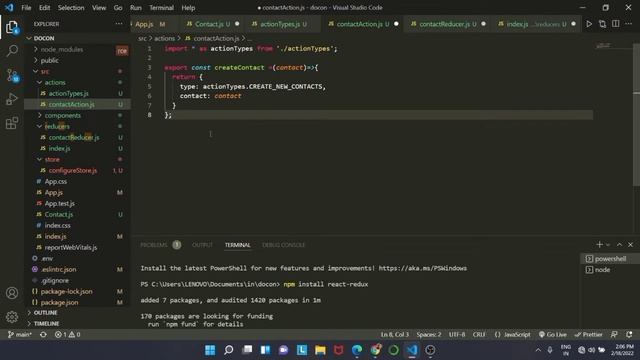Create a new terminal with plus icon
The image size is (640, 360).
point(599,244)
